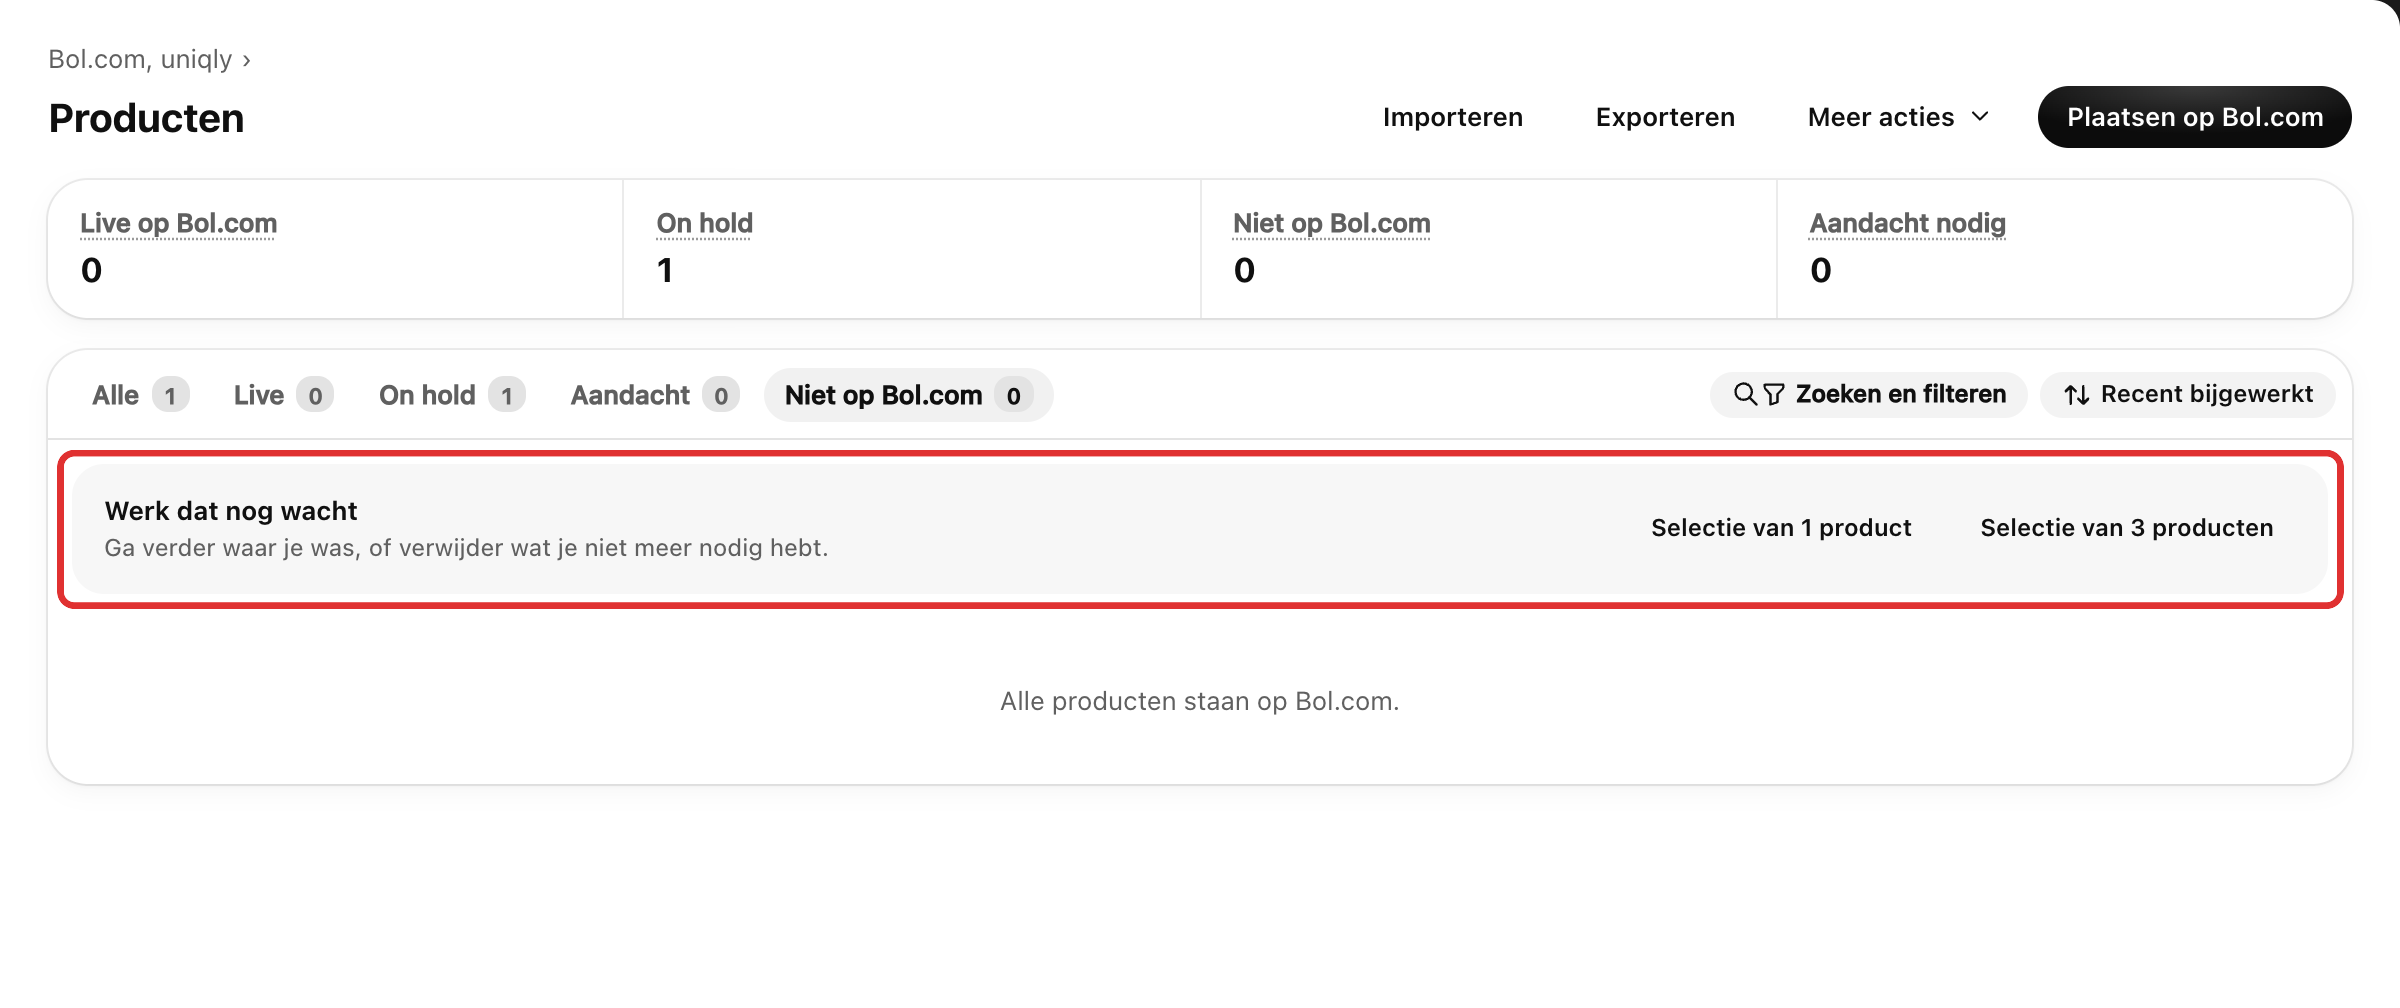Click the Zoeken en filteren label

click(1901, 394)
